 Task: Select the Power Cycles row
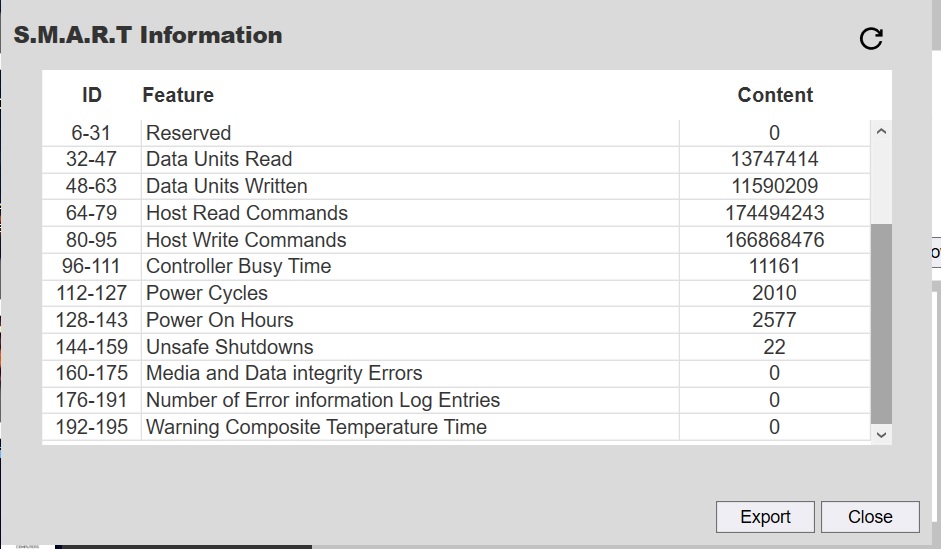click(456, 293)
